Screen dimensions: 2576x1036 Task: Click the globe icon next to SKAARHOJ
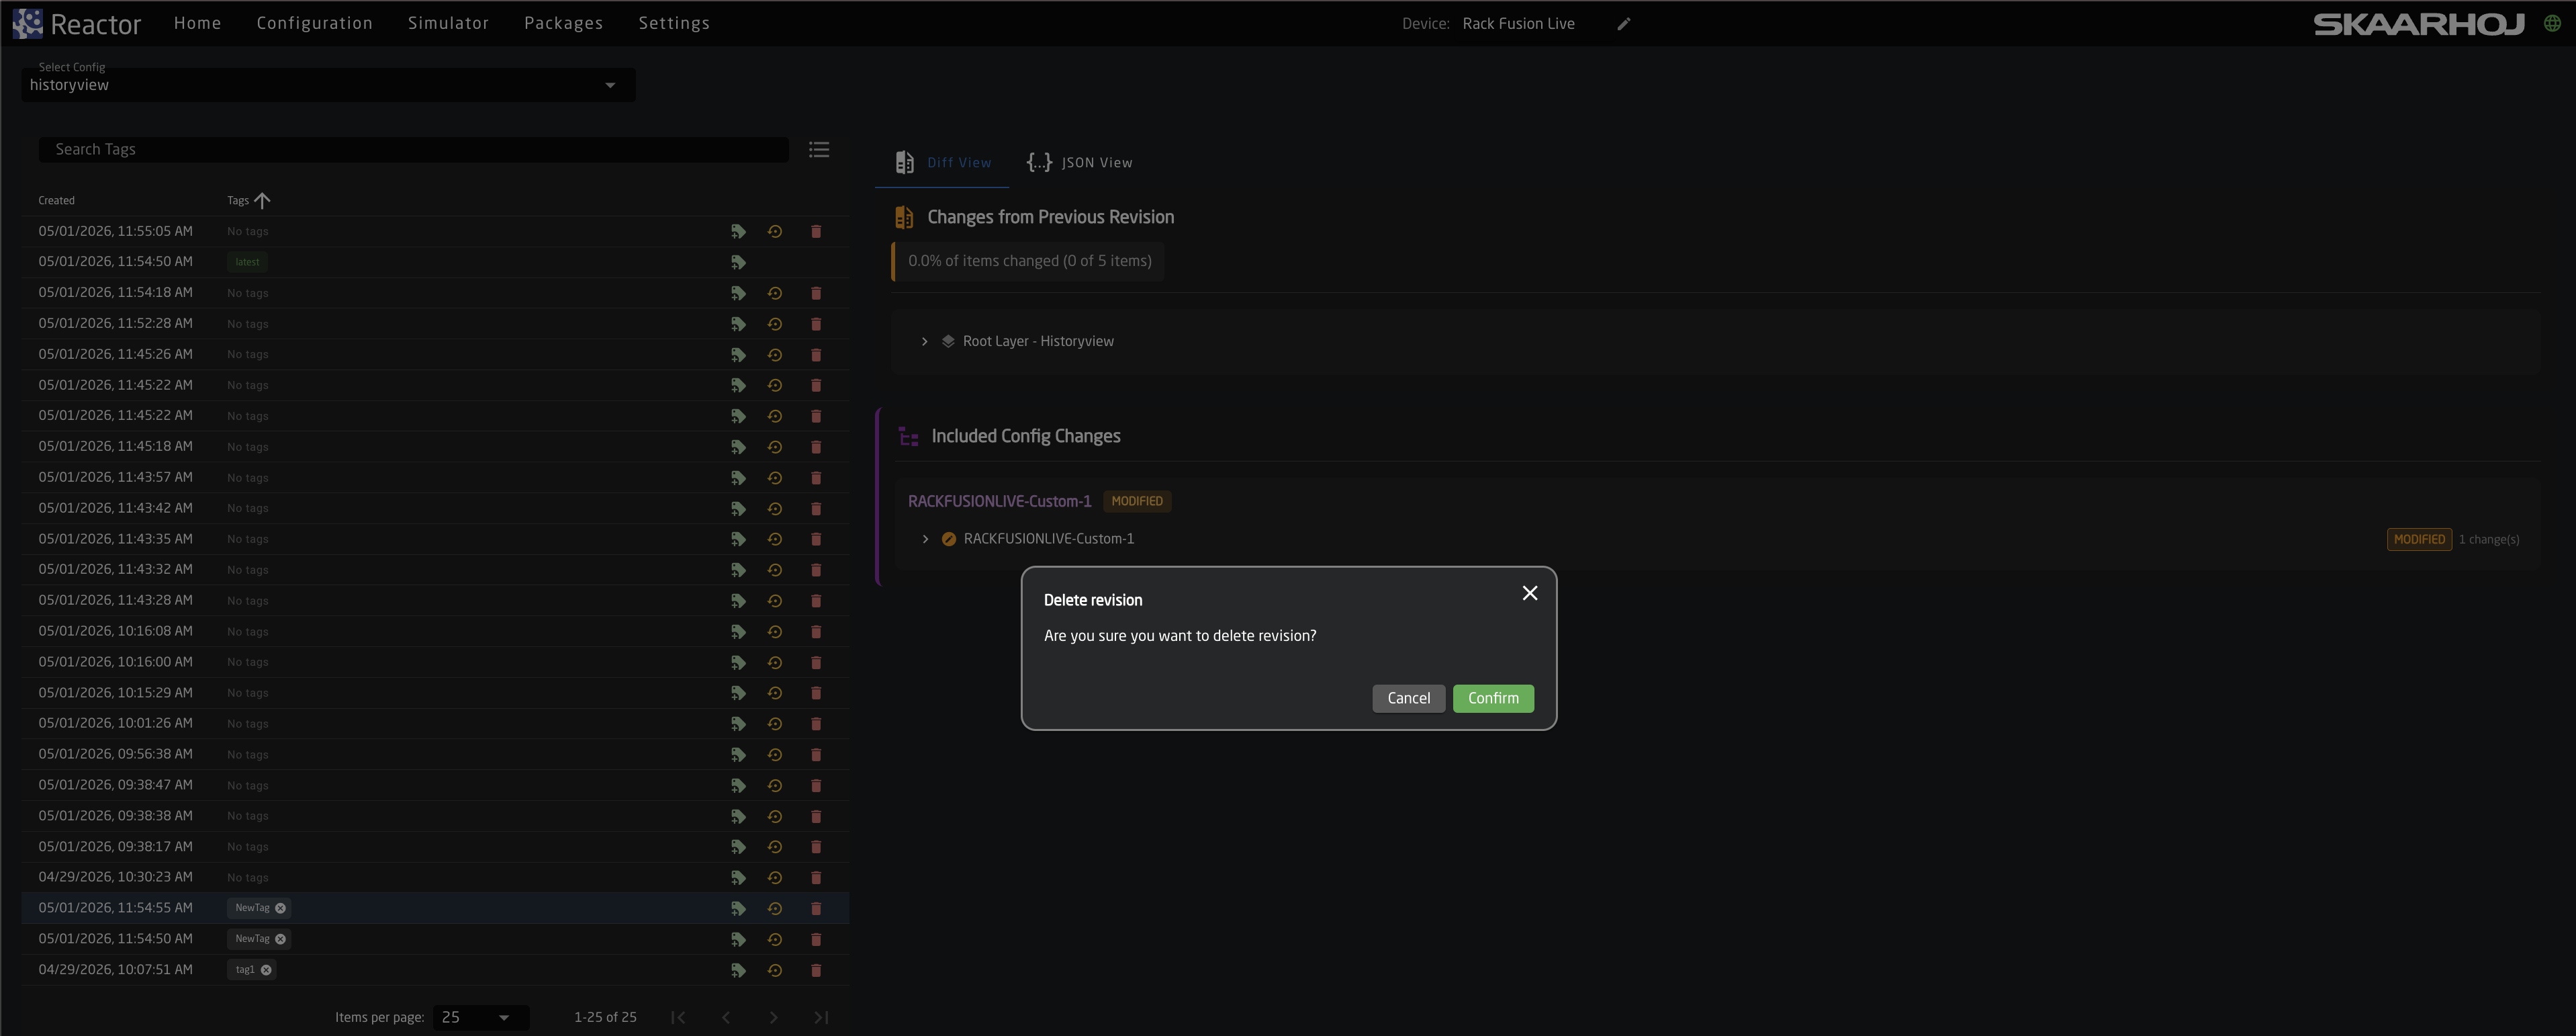(x=2552, y=24)
